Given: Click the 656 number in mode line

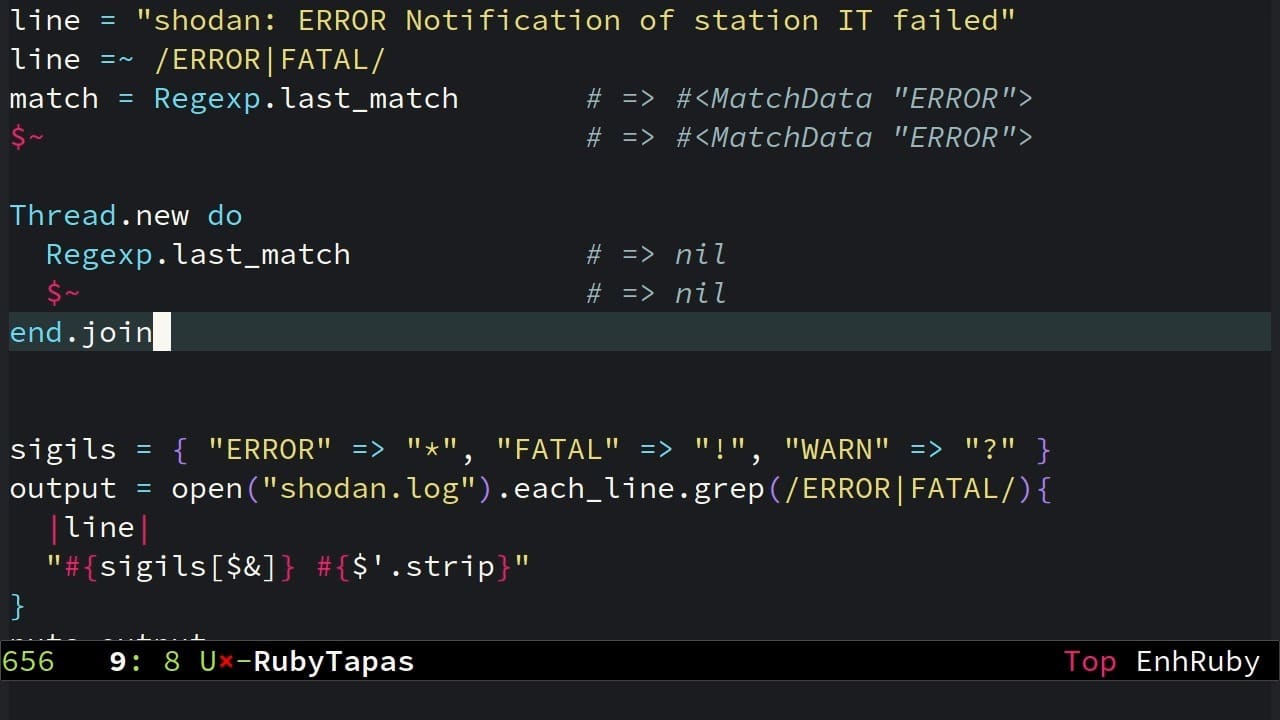Looking at the screenshot, I should pyautogui.click(x=27, y=662).
